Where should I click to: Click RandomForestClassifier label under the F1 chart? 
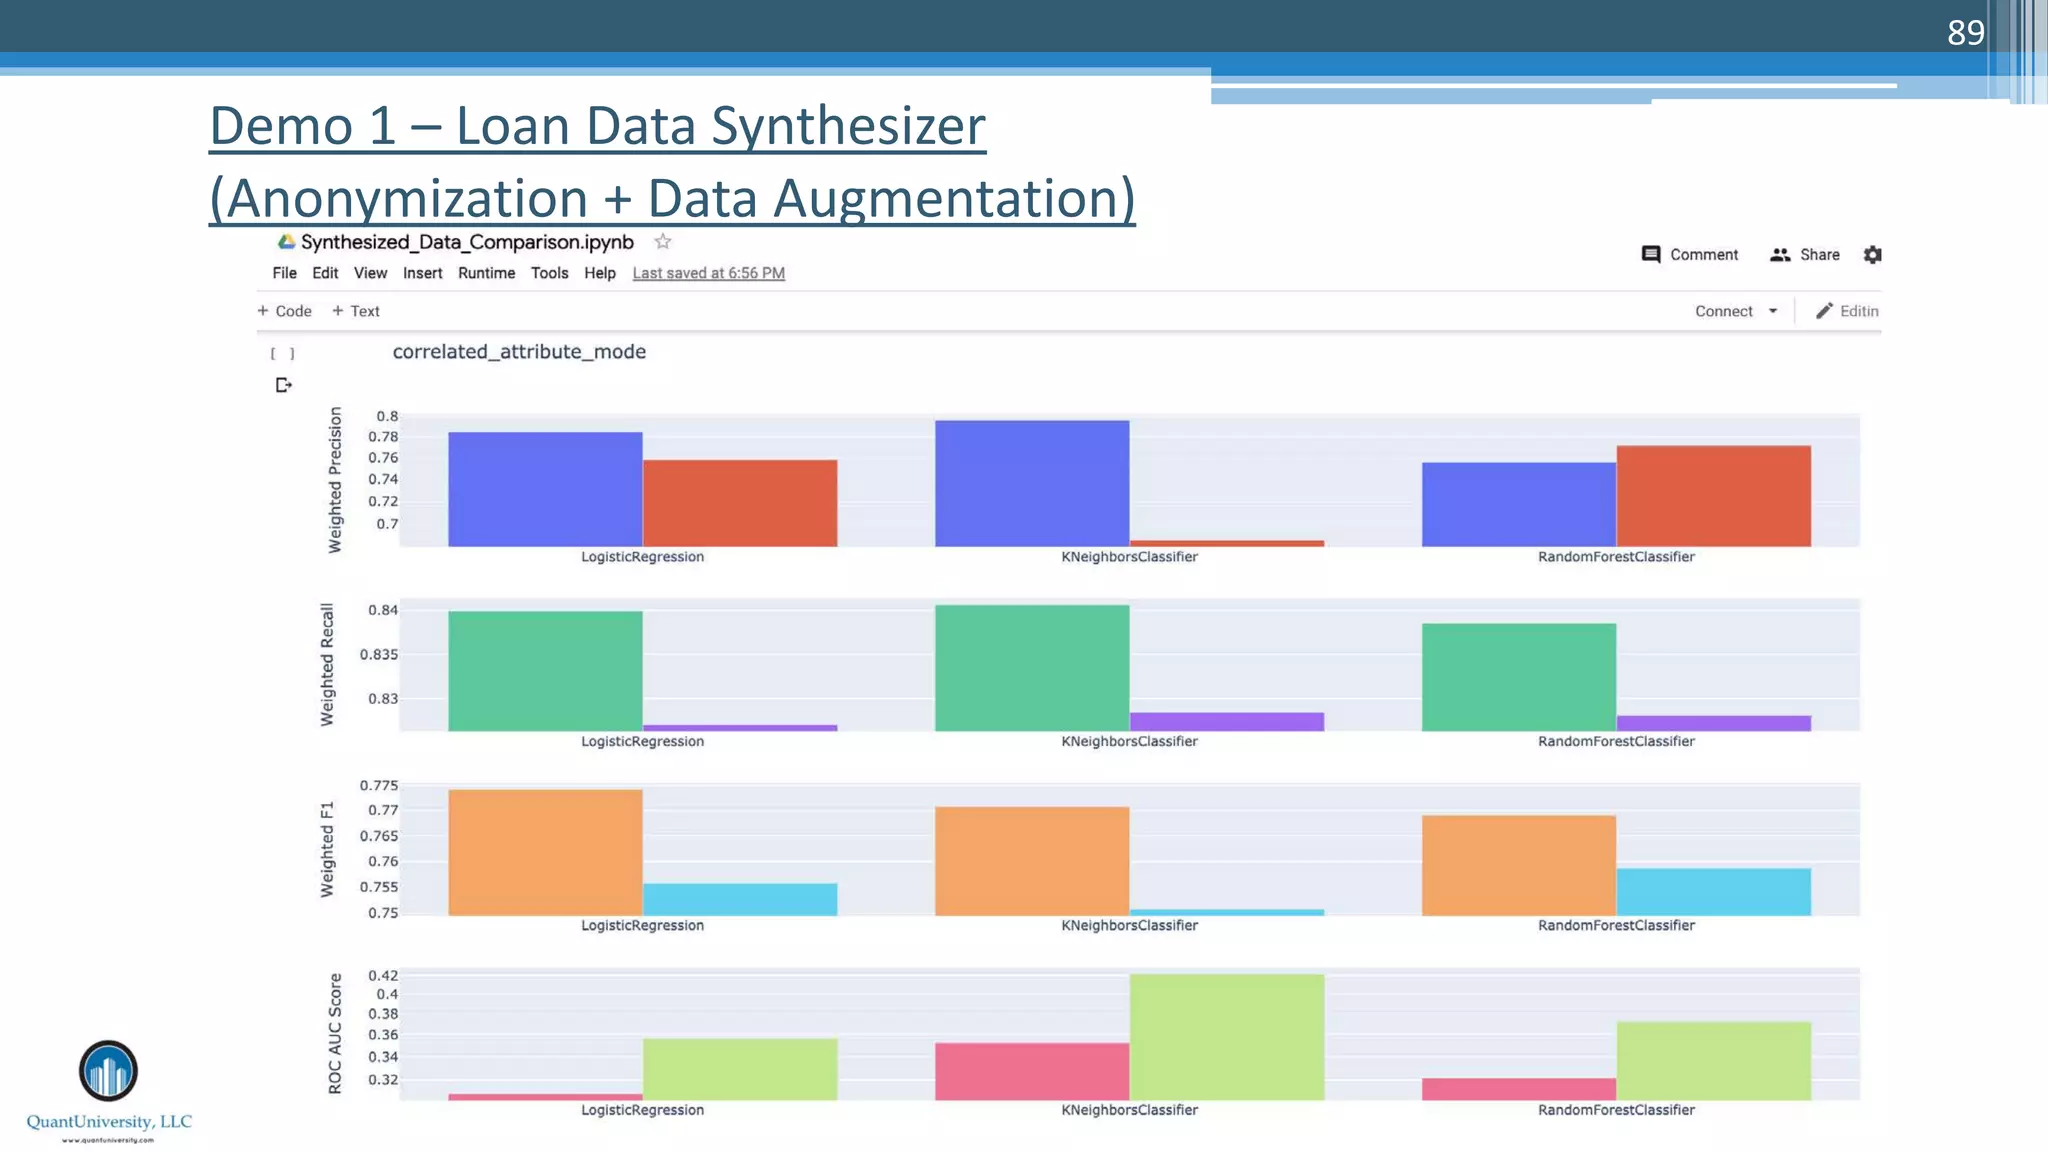1616,925
